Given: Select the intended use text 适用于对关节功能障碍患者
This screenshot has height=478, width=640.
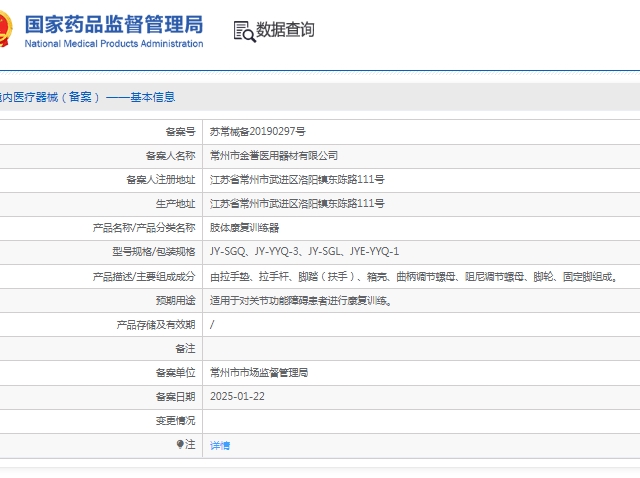Looking at the screenshot, I should [301, 301].
